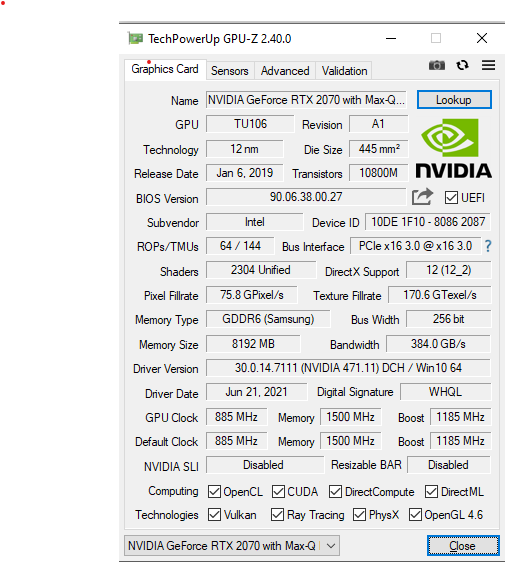
Task: Close the window with the X button
Action: coord(482,38)
